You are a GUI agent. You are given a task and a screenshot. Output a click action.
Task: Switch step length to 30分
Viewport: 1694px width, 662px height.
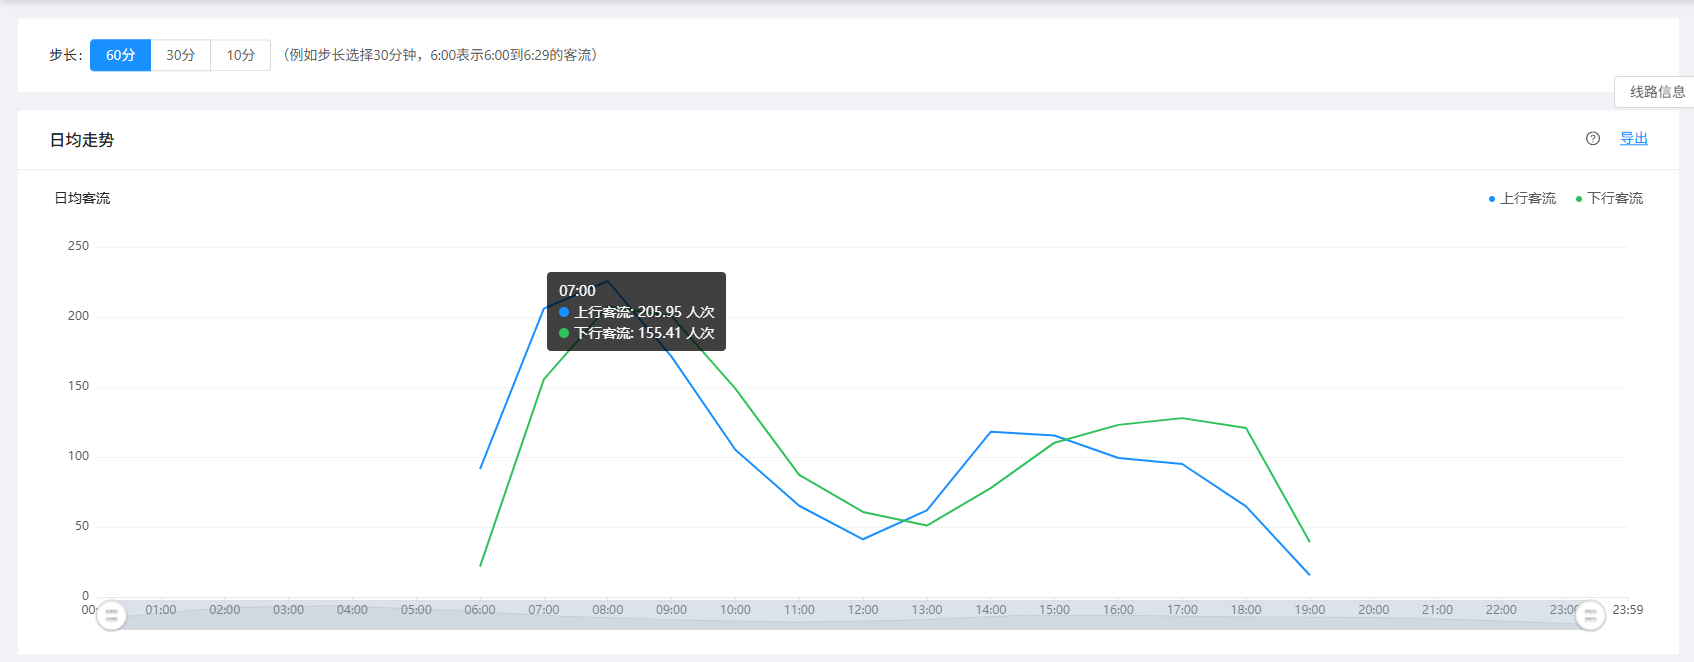click(181, 55)
